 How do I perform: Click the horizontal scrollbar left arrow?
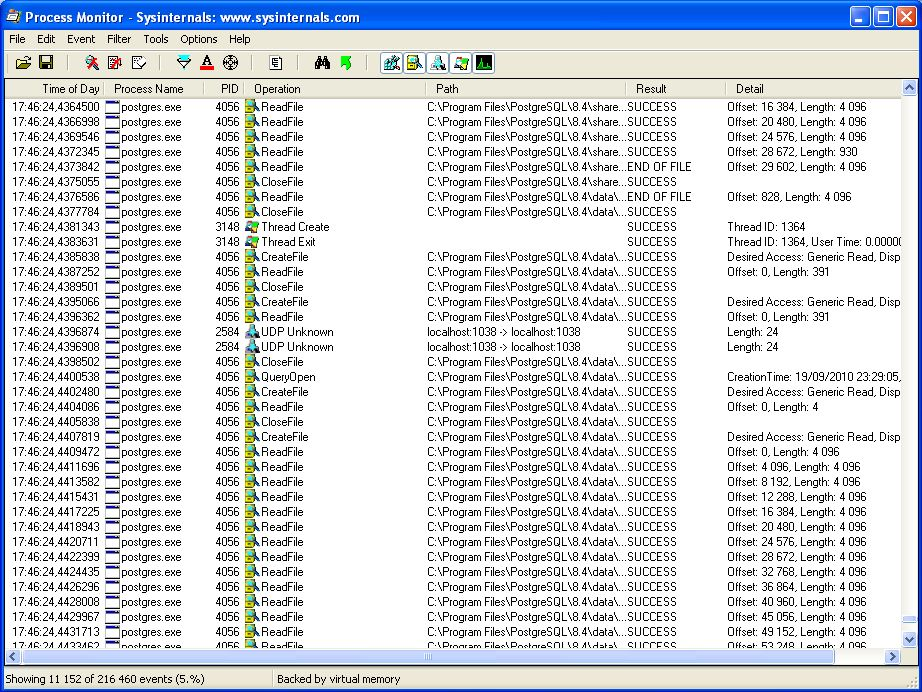(x=12, y=656)
